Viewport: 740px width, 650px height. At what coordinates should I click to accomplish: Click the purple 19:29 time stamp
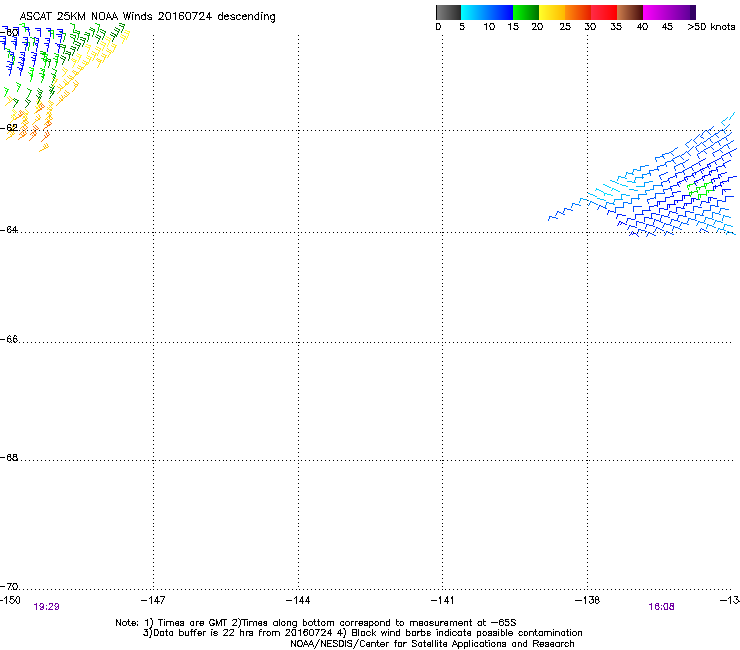pyautogui.click(x=46, y=607)
